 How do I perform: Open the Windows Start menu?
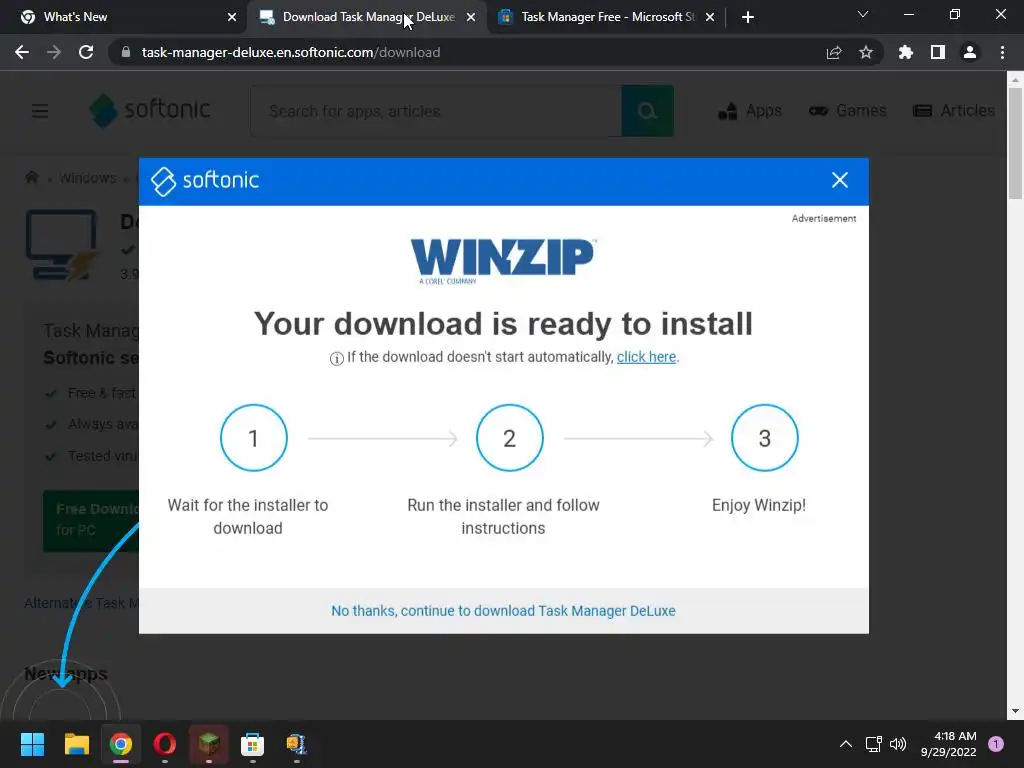pos(32,744)
